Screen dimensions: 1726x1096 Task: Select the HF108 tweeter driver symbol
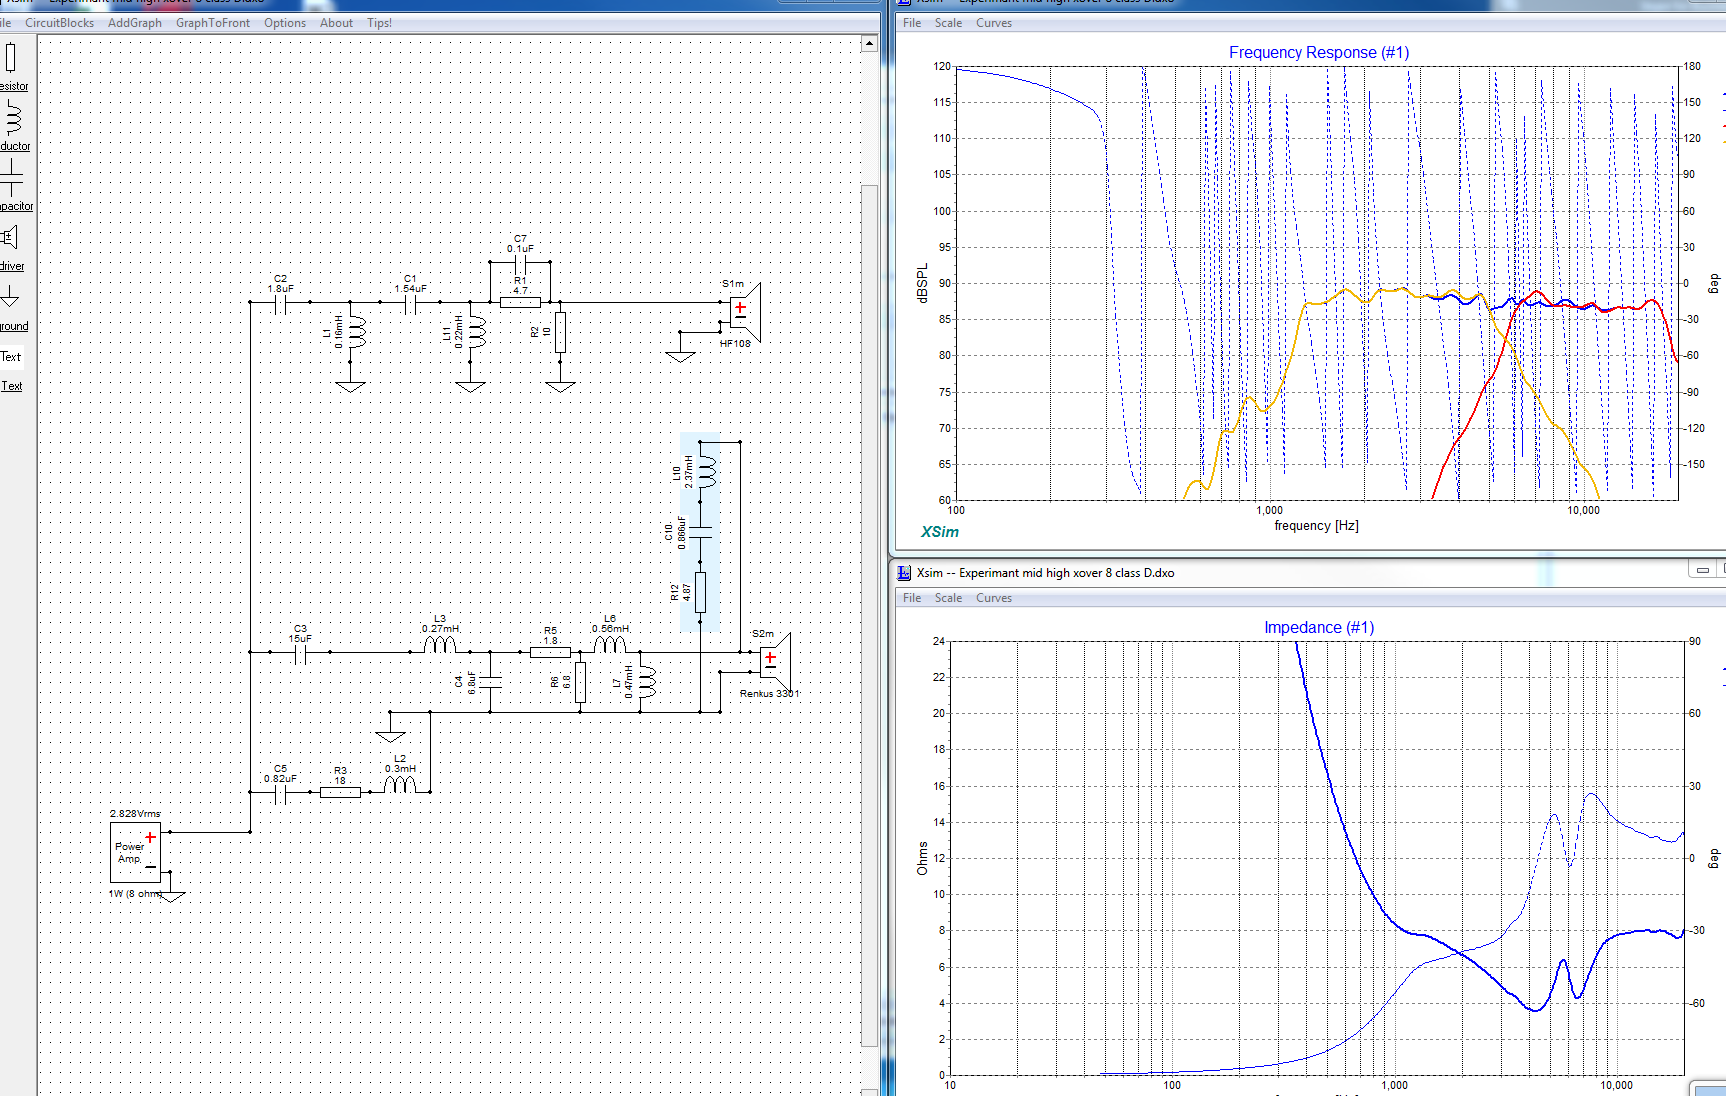[745, 312]
